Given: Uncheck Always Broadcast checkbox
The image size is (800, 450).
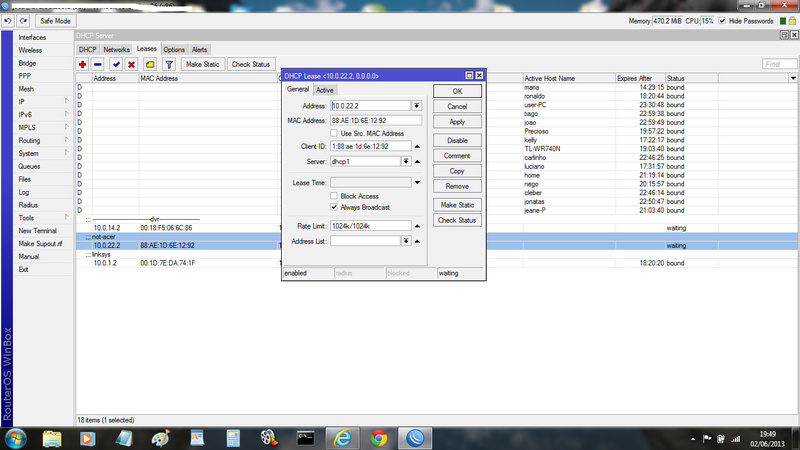Looking at the screenshot, I should click(334, 207).
